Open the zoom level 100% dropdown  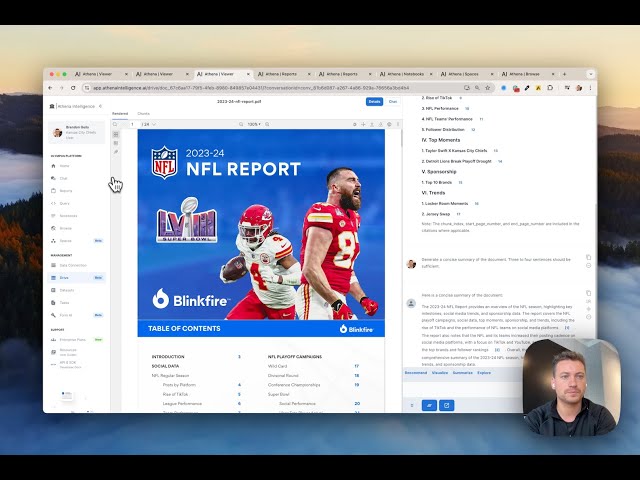coord(254,124)
